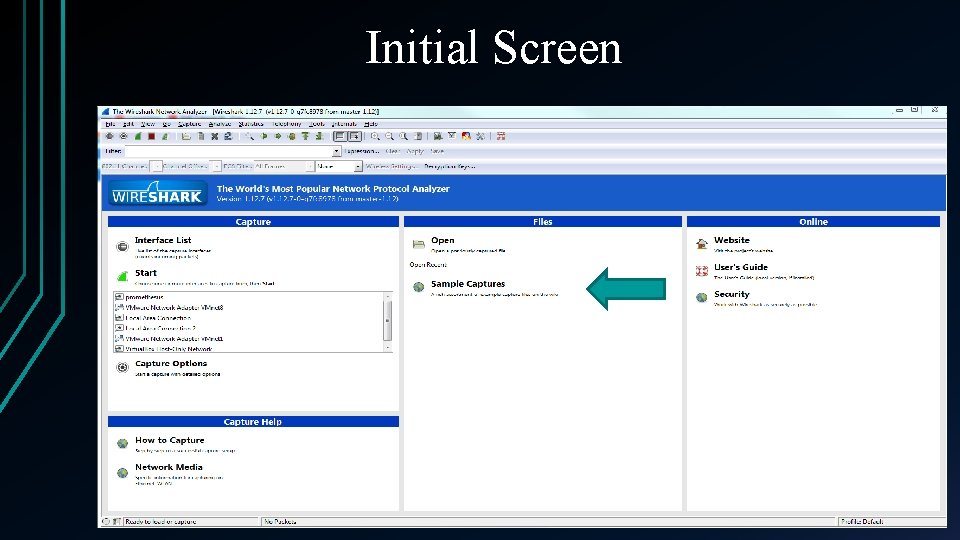
Task: Start capture with the green toolbar fin
Action: click(x=138, y=137)
